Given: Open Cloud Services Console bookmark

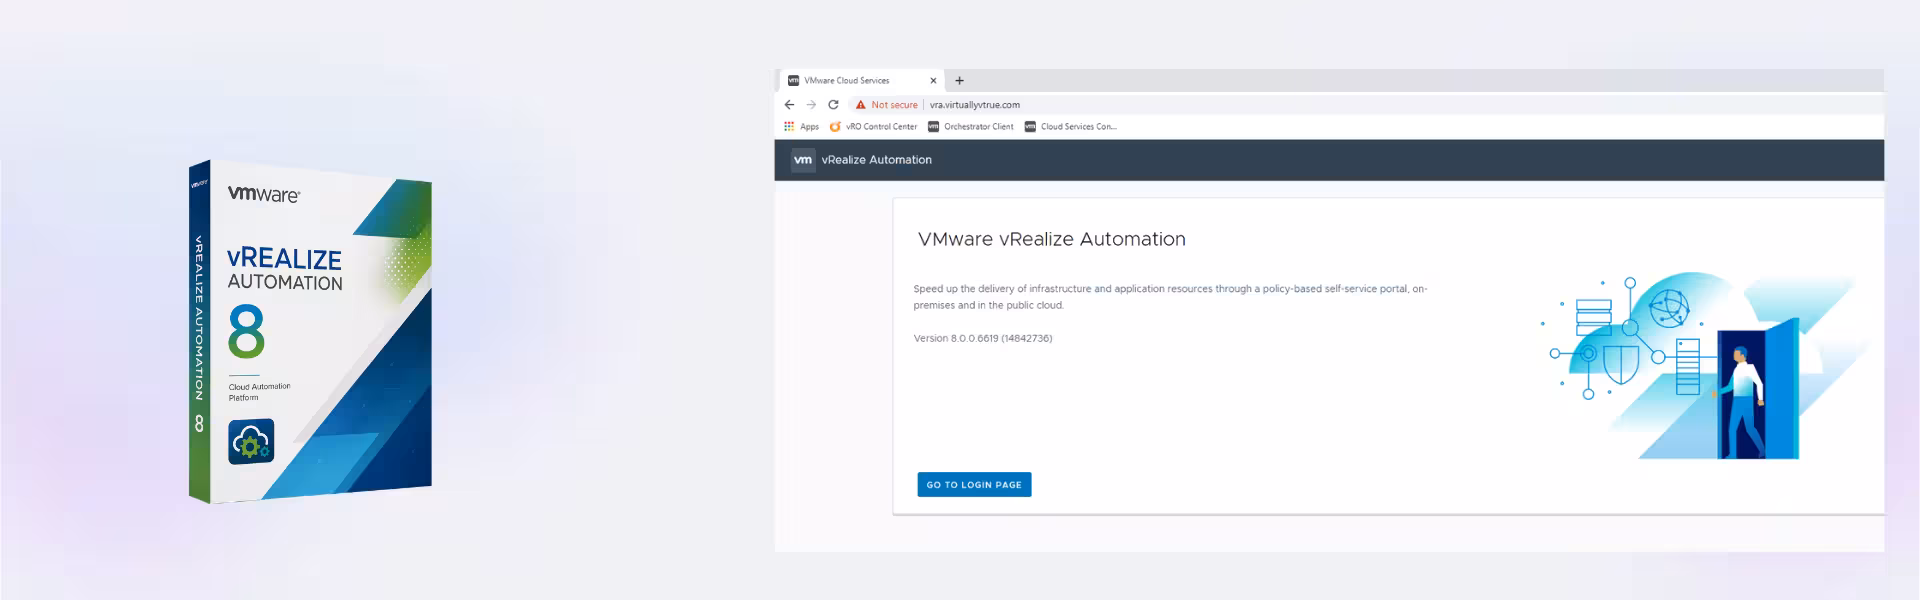Looking at the screenshot, I should click(x=1070, y=127).
